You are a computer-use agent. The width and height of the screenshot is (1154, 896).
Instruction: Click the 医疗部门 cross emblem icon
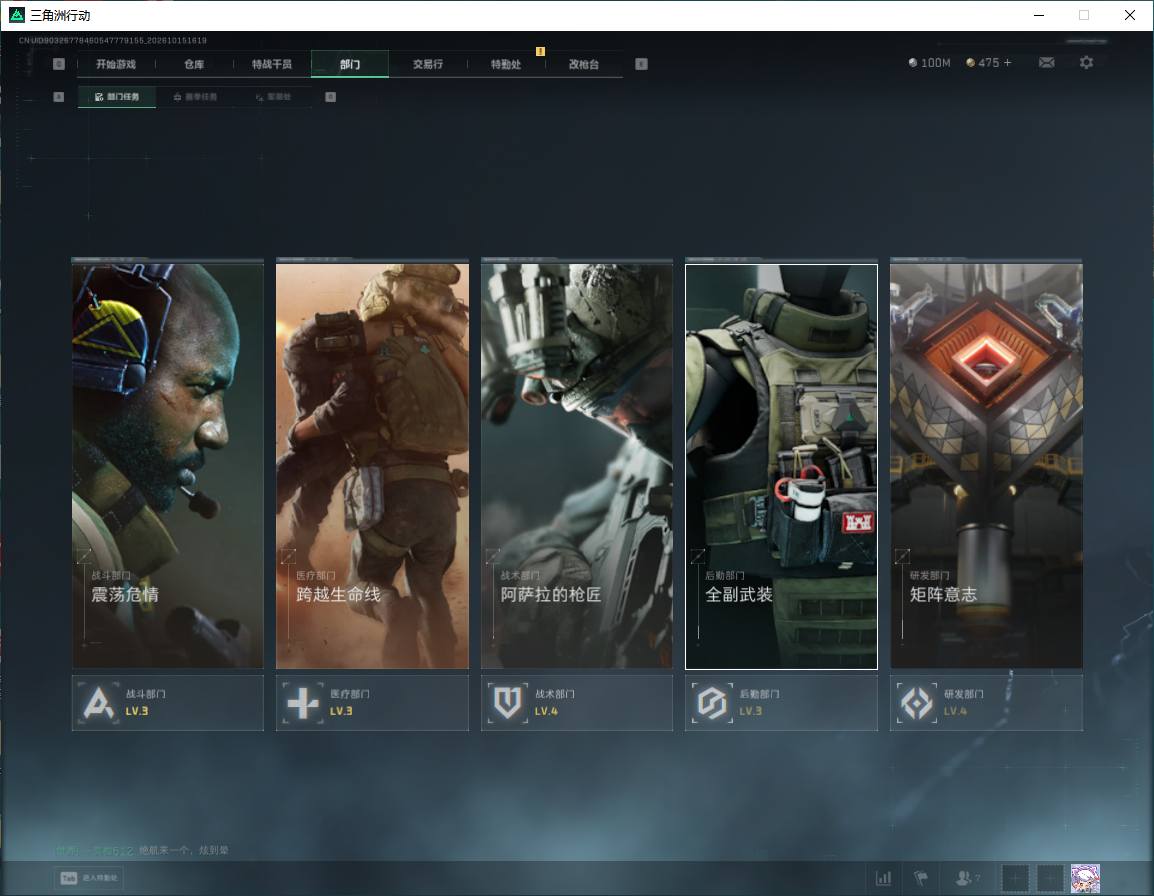pos(303,703)
